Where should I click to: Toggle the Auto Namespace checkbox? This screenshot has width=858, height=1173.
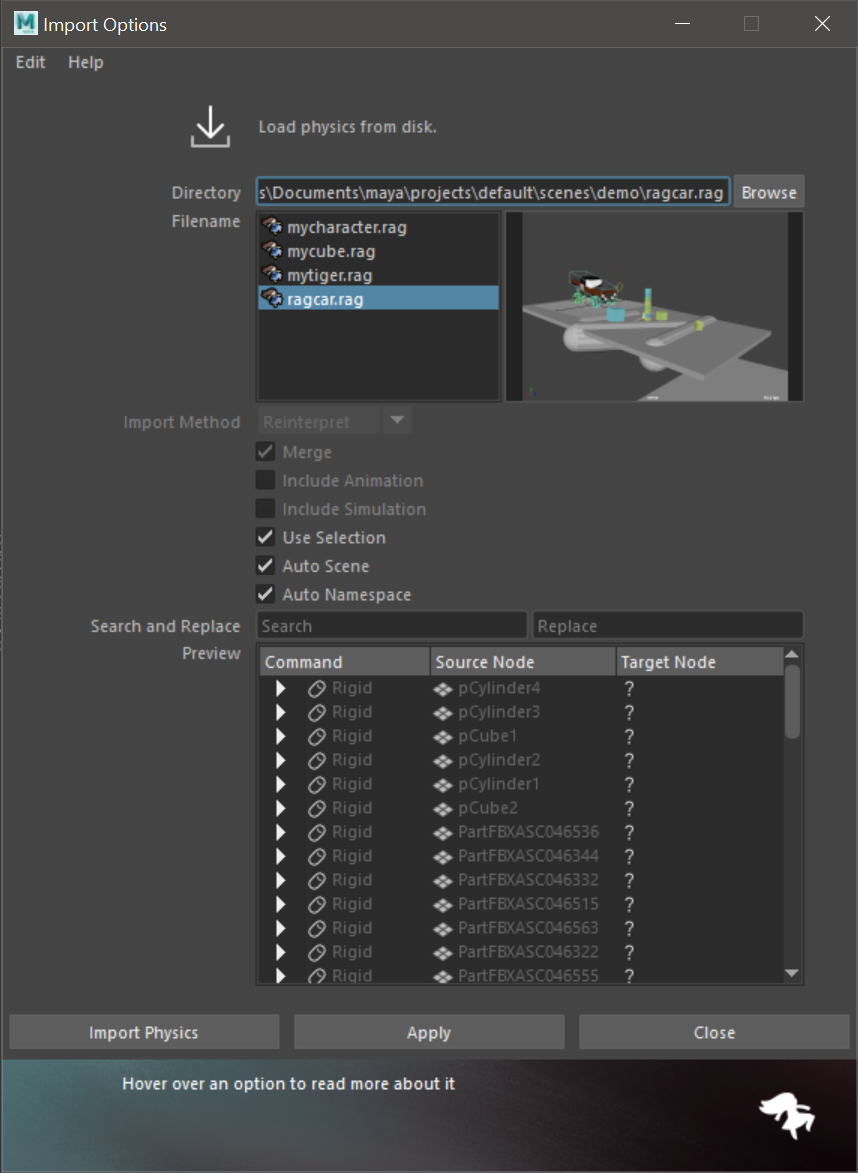(266, 595)
